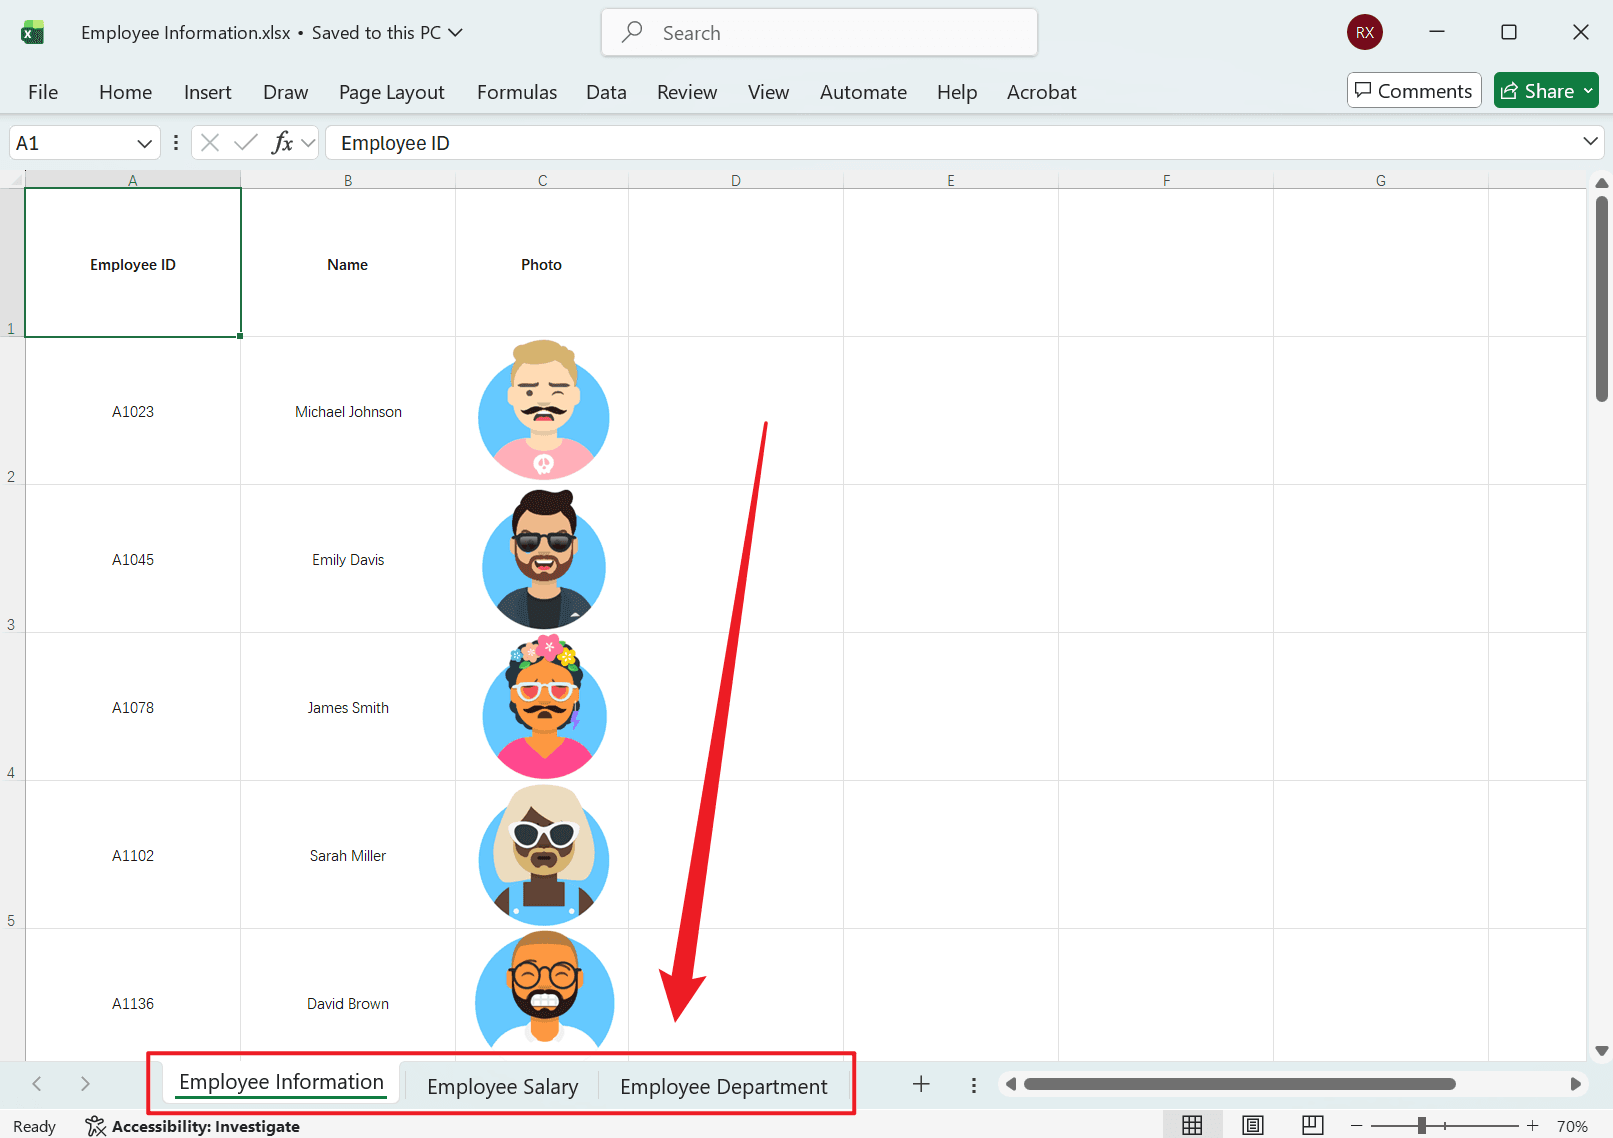Open the Formulas ribbon tab

[x=517, y=92]
